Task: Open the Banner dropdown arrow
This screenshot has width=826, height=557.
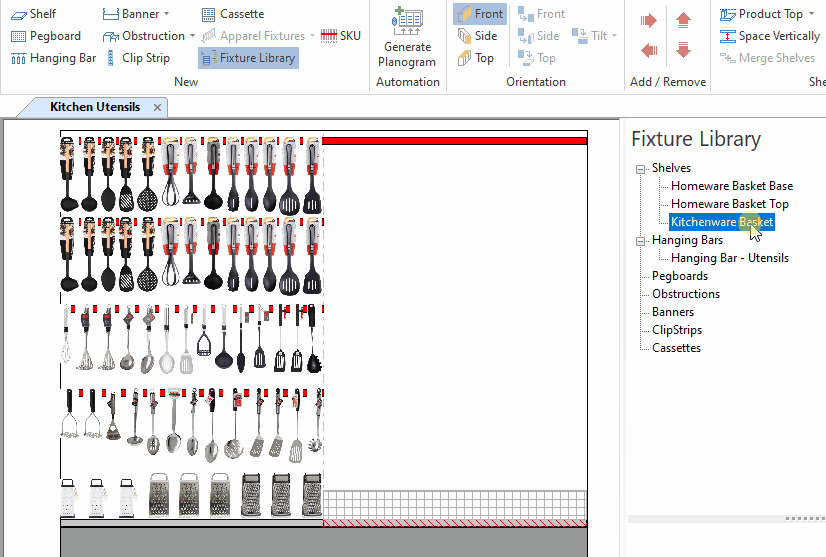Action: [x=166, y=14]
